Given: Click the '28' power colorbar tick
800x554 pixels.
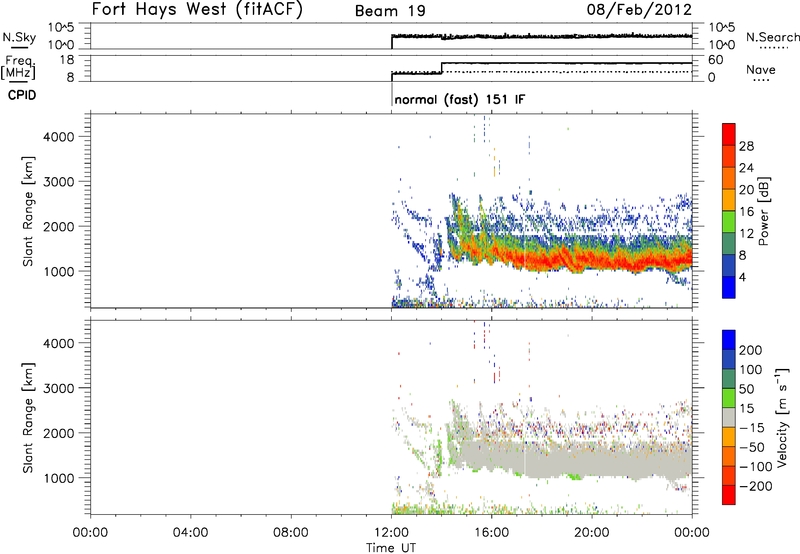Looking at the screenshot, I should 746,146.
